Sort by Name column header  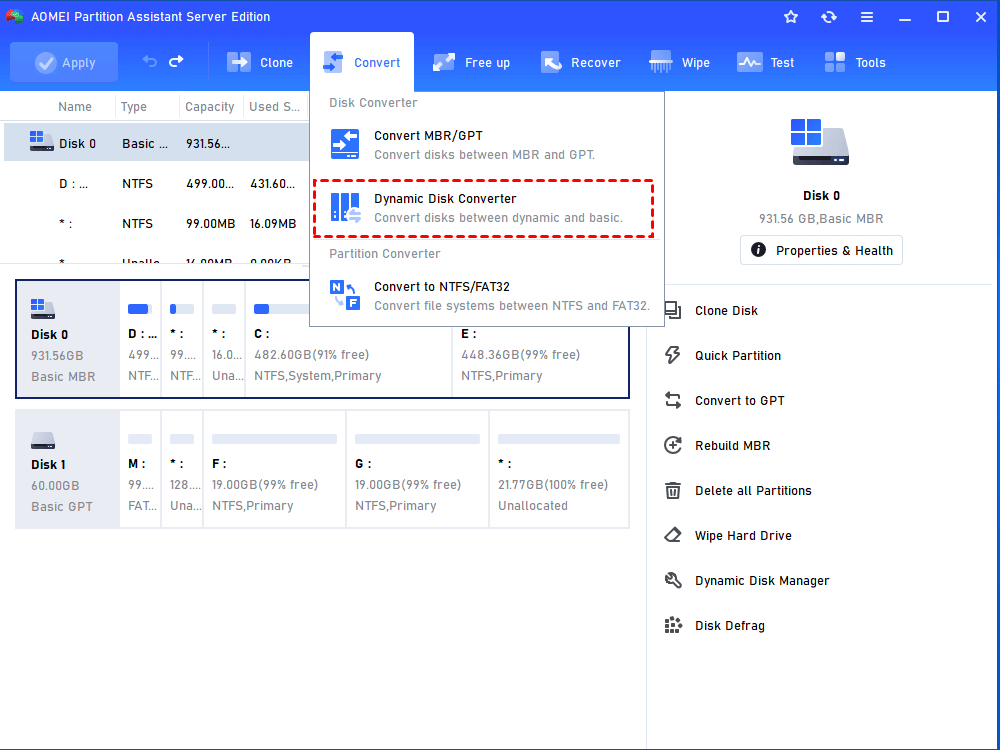tap(75, 107)
